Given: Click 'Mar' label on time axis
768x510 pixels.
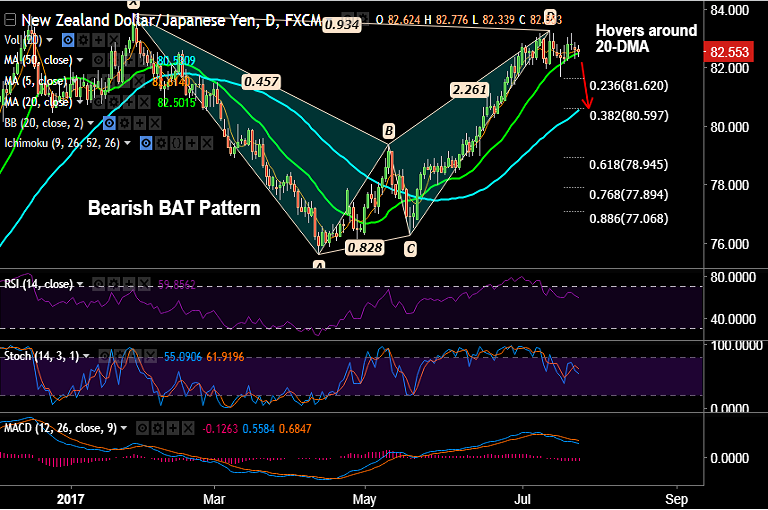Looking at the screenshot, I should (214, 499).
